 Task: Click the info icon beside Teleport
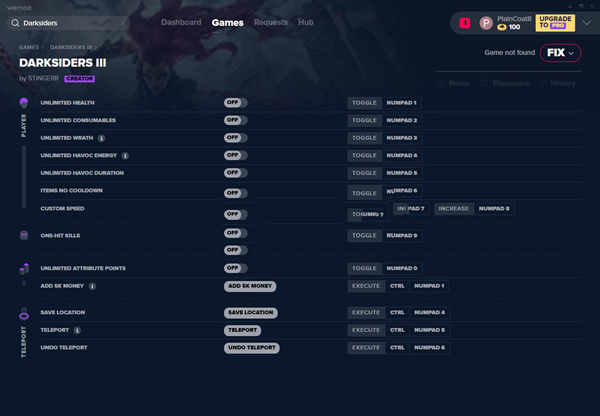[77, 329]
